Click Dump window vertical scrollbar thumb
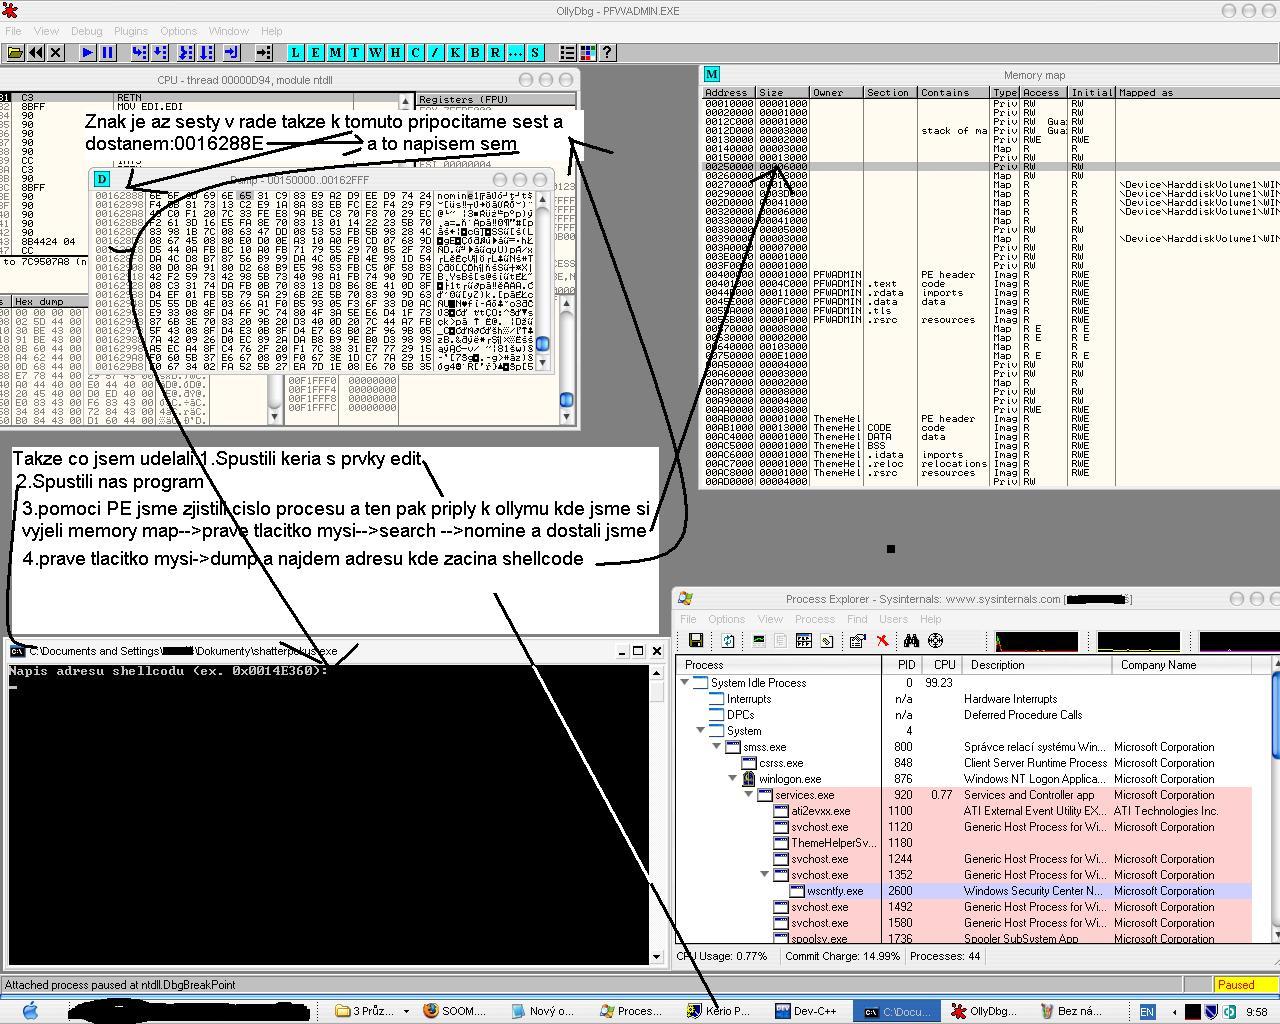 click(x=543, y=344)
